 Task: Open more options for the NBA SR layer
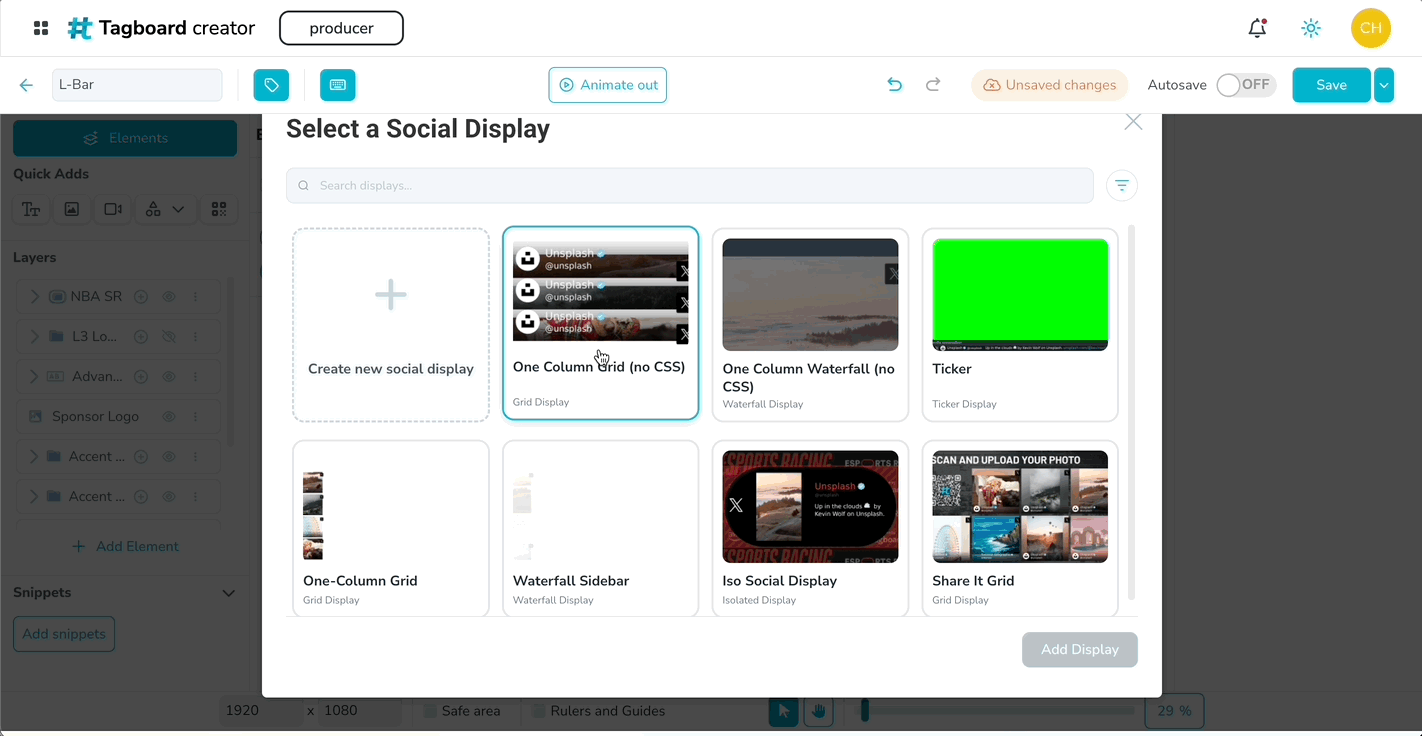coord(196,297)
